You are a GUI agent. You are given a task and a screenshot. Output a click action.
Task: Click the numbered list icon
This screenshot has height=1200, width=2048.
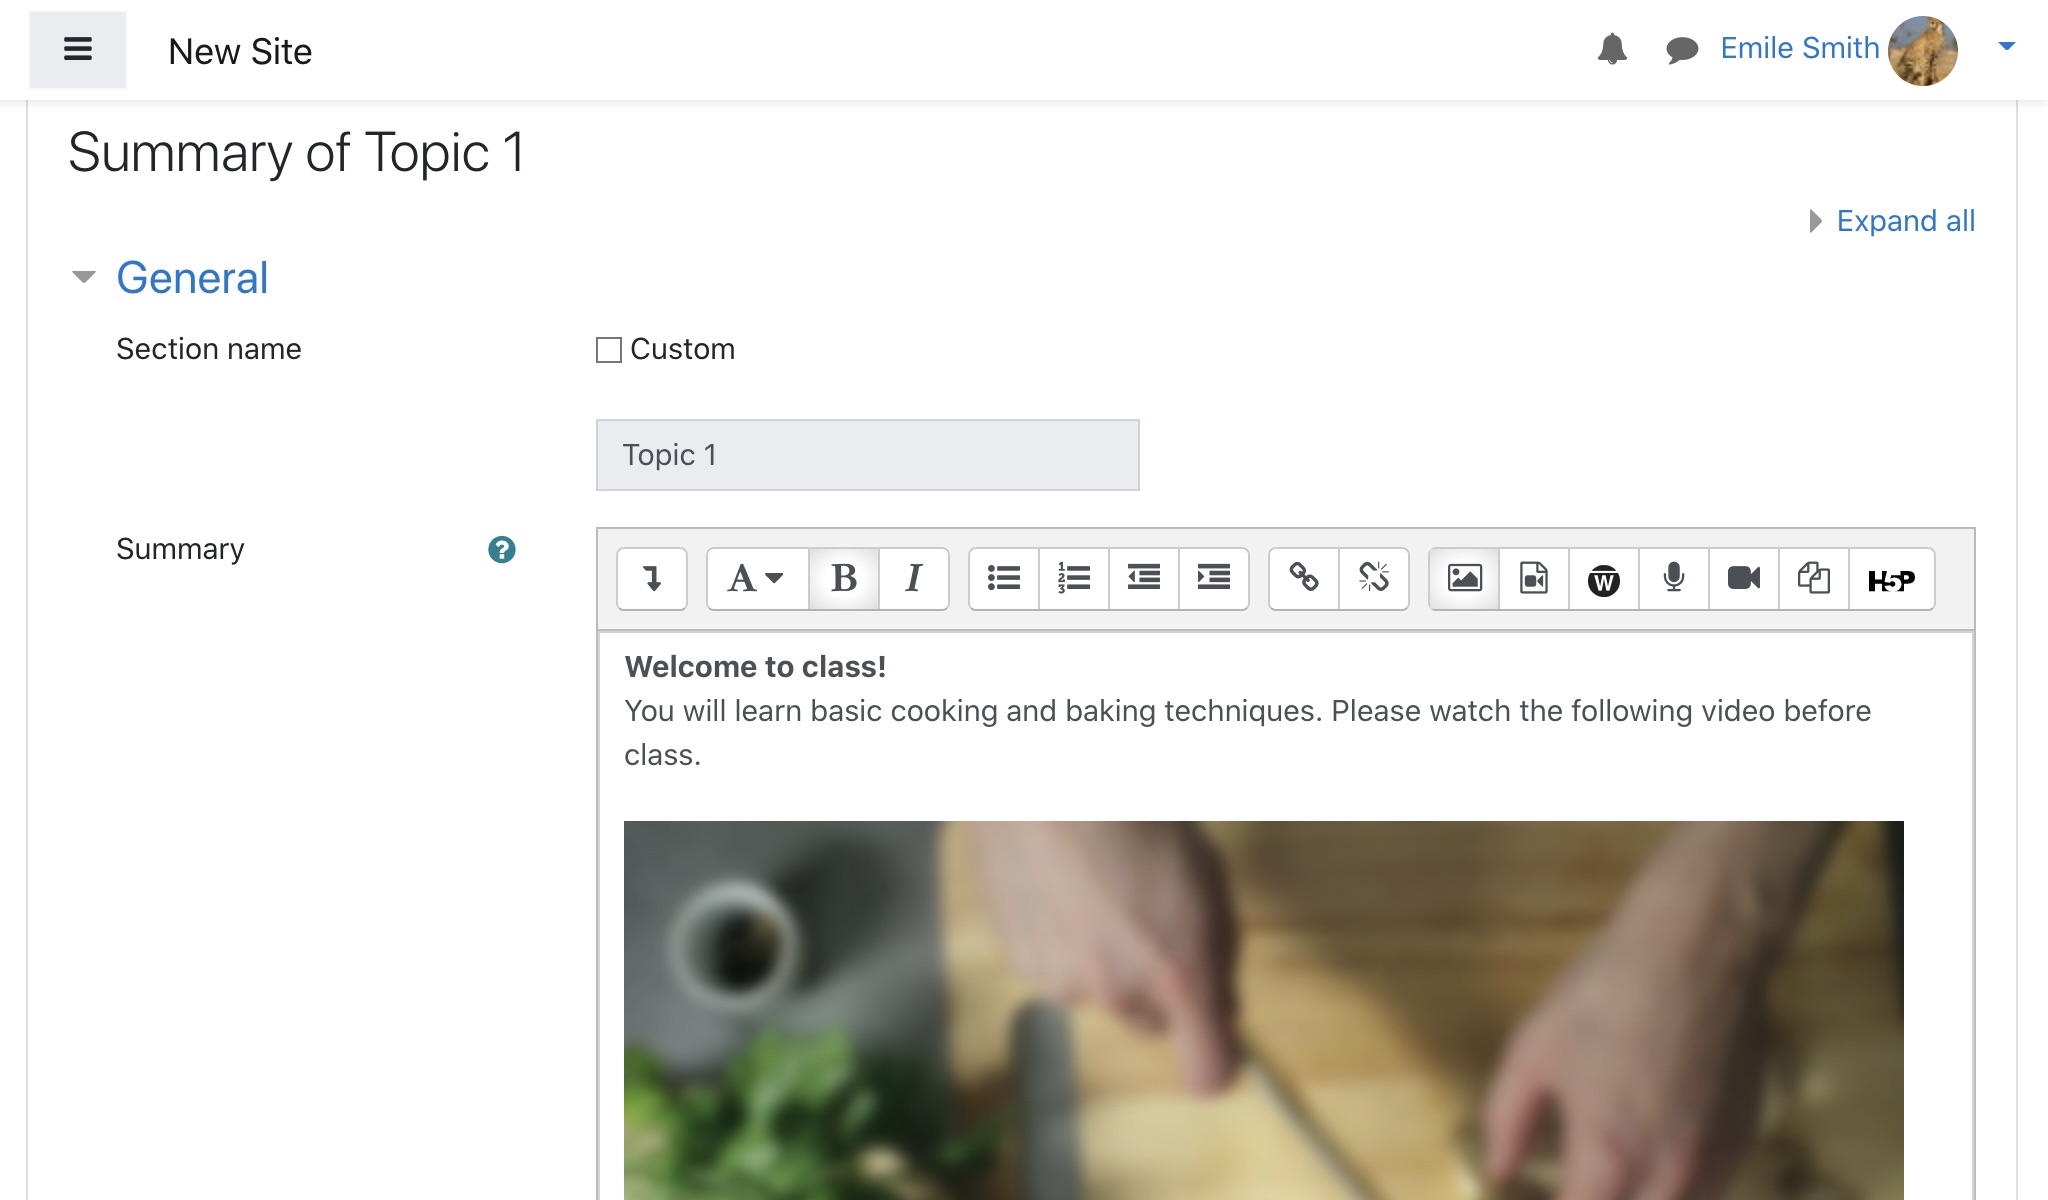point(1074,576)
